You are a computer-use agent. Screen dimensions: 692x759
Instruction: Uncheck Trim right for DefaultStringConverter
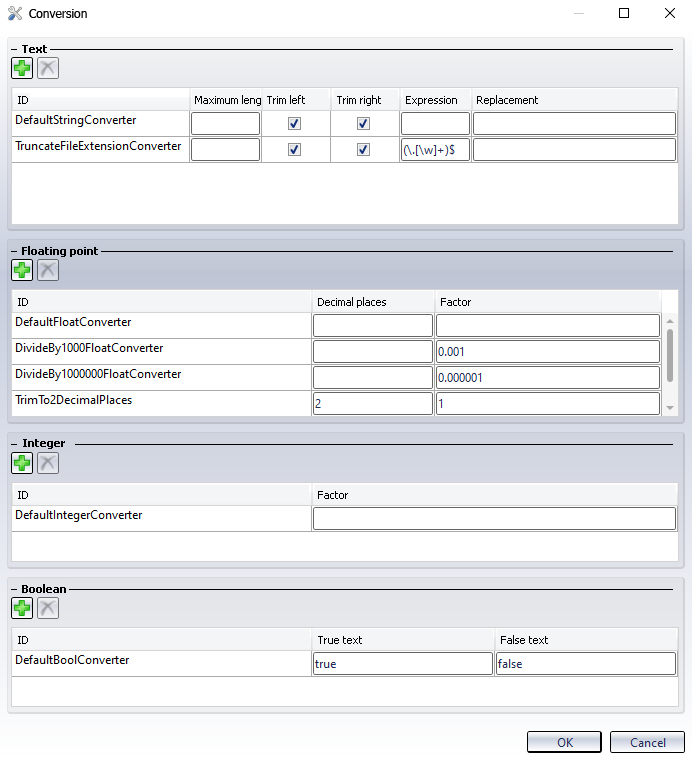pyautogui.click(x=363, y=124)
